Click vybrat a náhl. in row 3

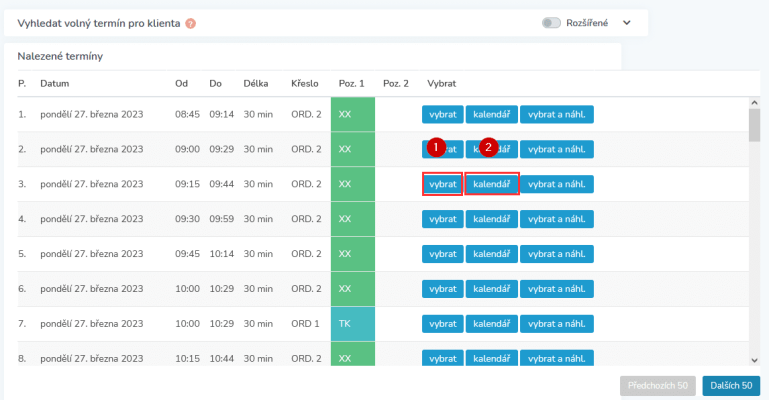pyautogui.click(x=557, y=184)
